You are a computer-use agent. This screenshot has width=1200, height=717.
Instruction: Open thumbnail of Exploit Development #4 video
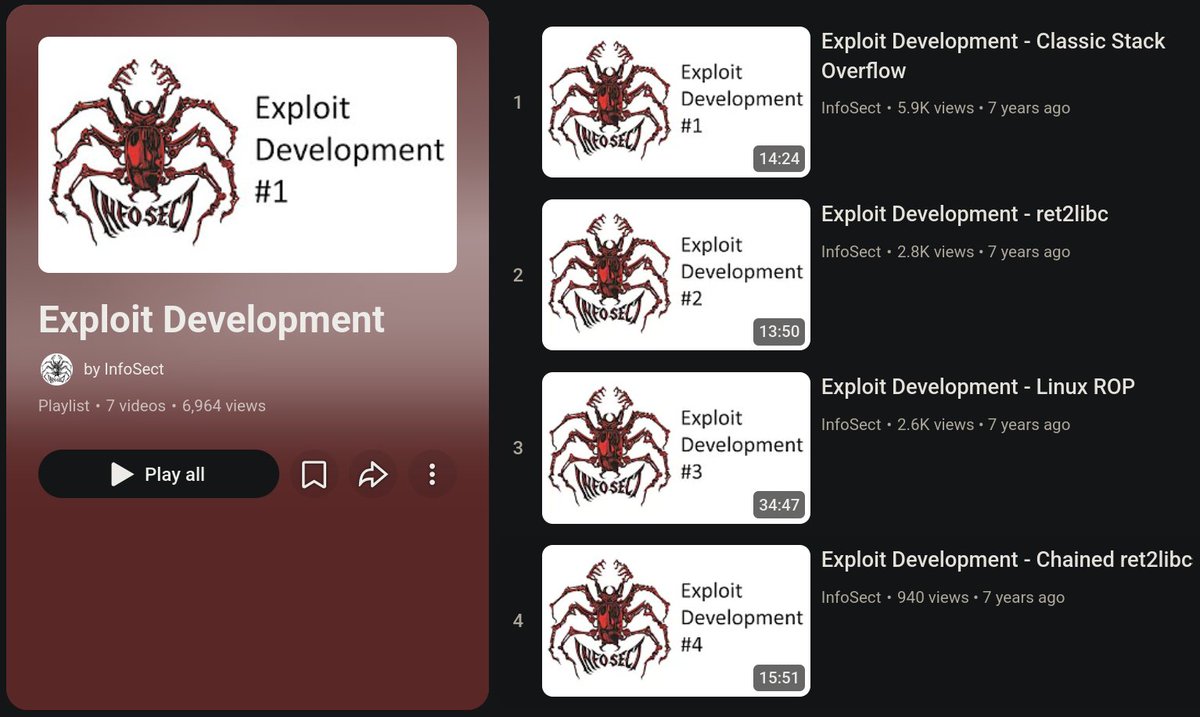coord(676,621)
